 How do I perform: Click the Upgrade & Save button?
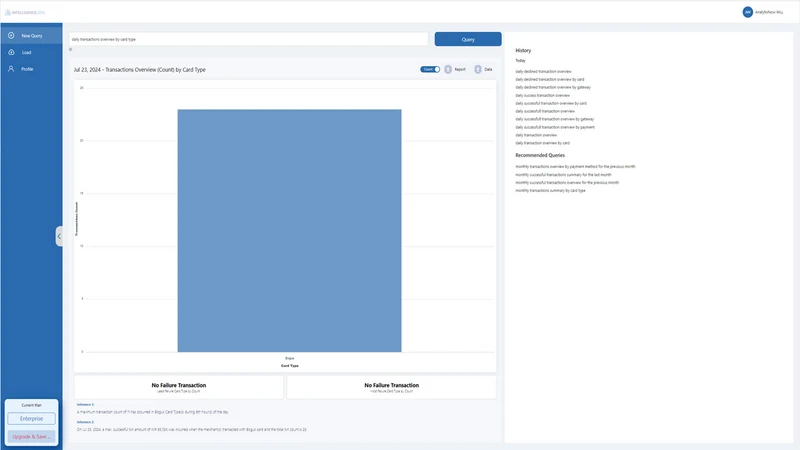[32, 437]
